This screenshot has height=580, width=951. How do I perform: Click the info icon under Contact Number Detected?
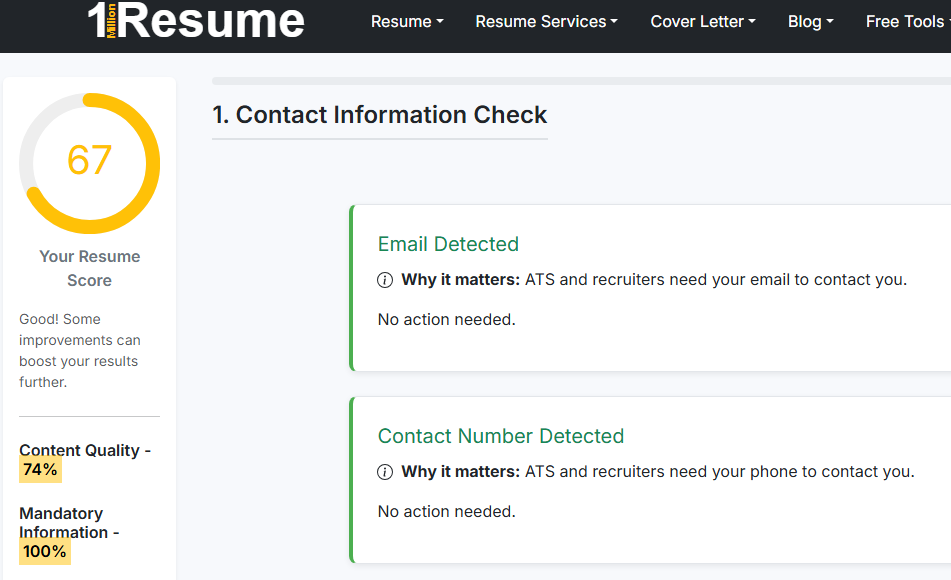[385, 472]
